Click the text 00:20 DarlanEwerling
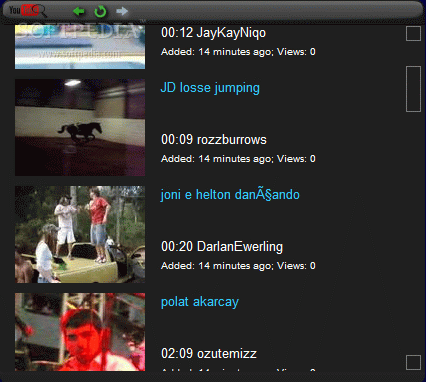428x382 pixels. pos(222,247)
